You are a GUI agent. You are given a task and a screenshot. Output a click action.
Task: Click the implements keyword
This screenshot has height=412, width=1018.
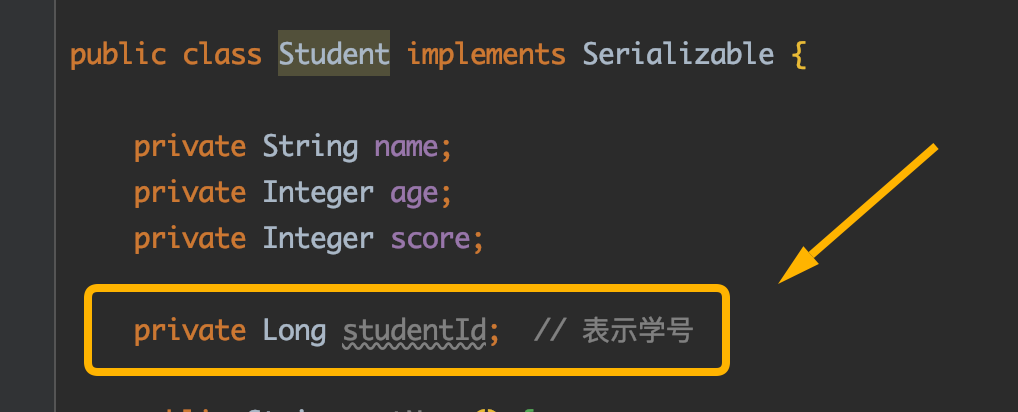tap(486, 55)
